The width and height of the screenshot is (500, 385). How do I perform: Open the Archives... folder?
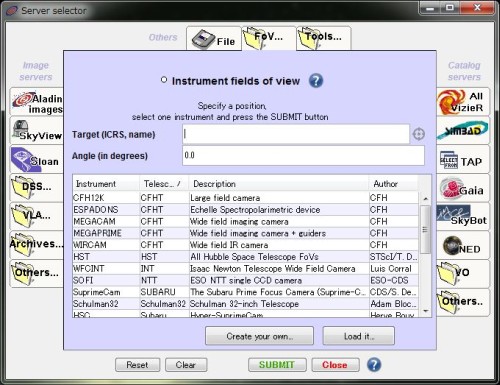click(37, 245)
